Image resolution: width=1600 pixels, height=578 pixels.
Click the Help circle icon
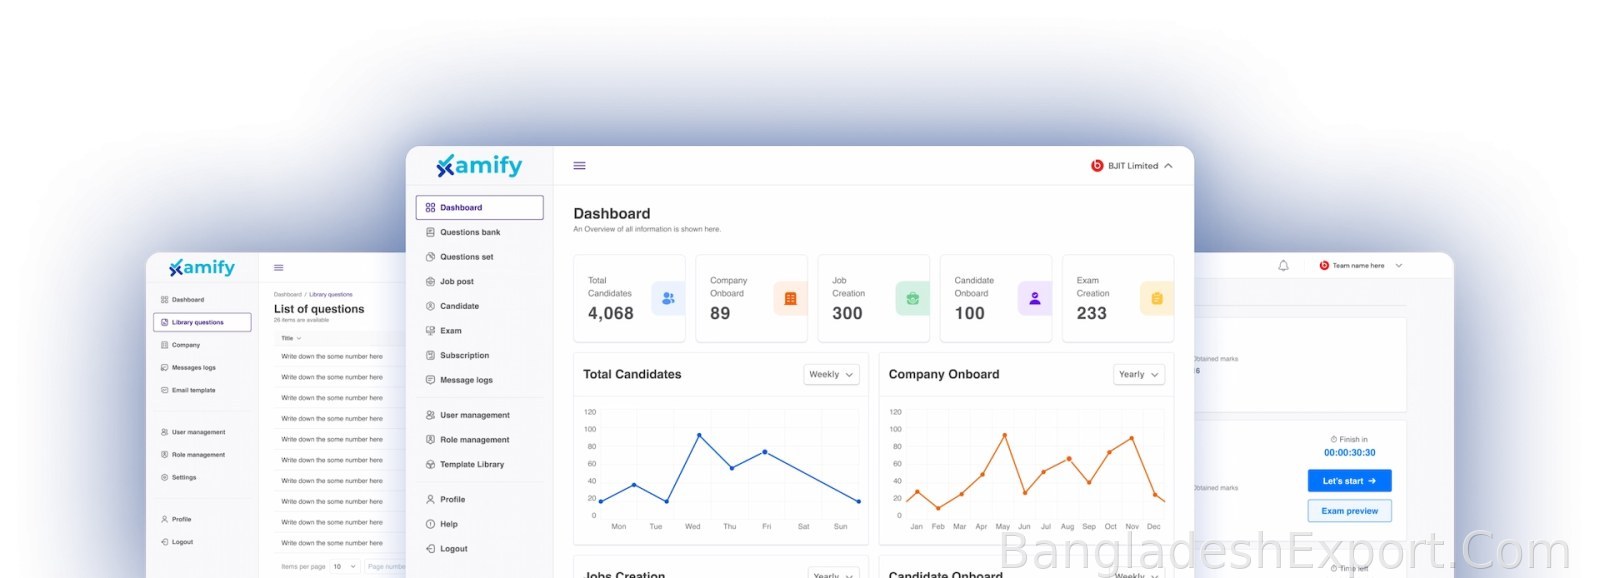pyautogui.click(x=430, y=524)
